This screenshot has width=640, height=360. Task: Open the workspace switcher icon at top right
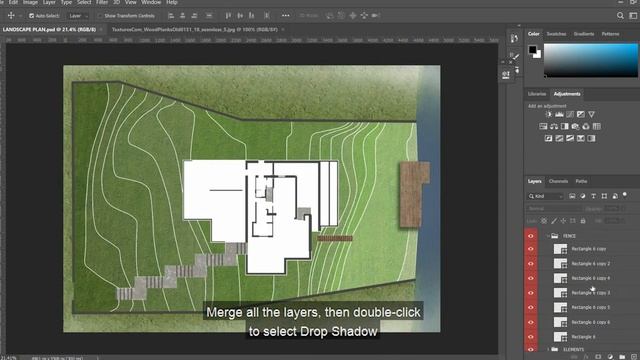pos(633,16)
